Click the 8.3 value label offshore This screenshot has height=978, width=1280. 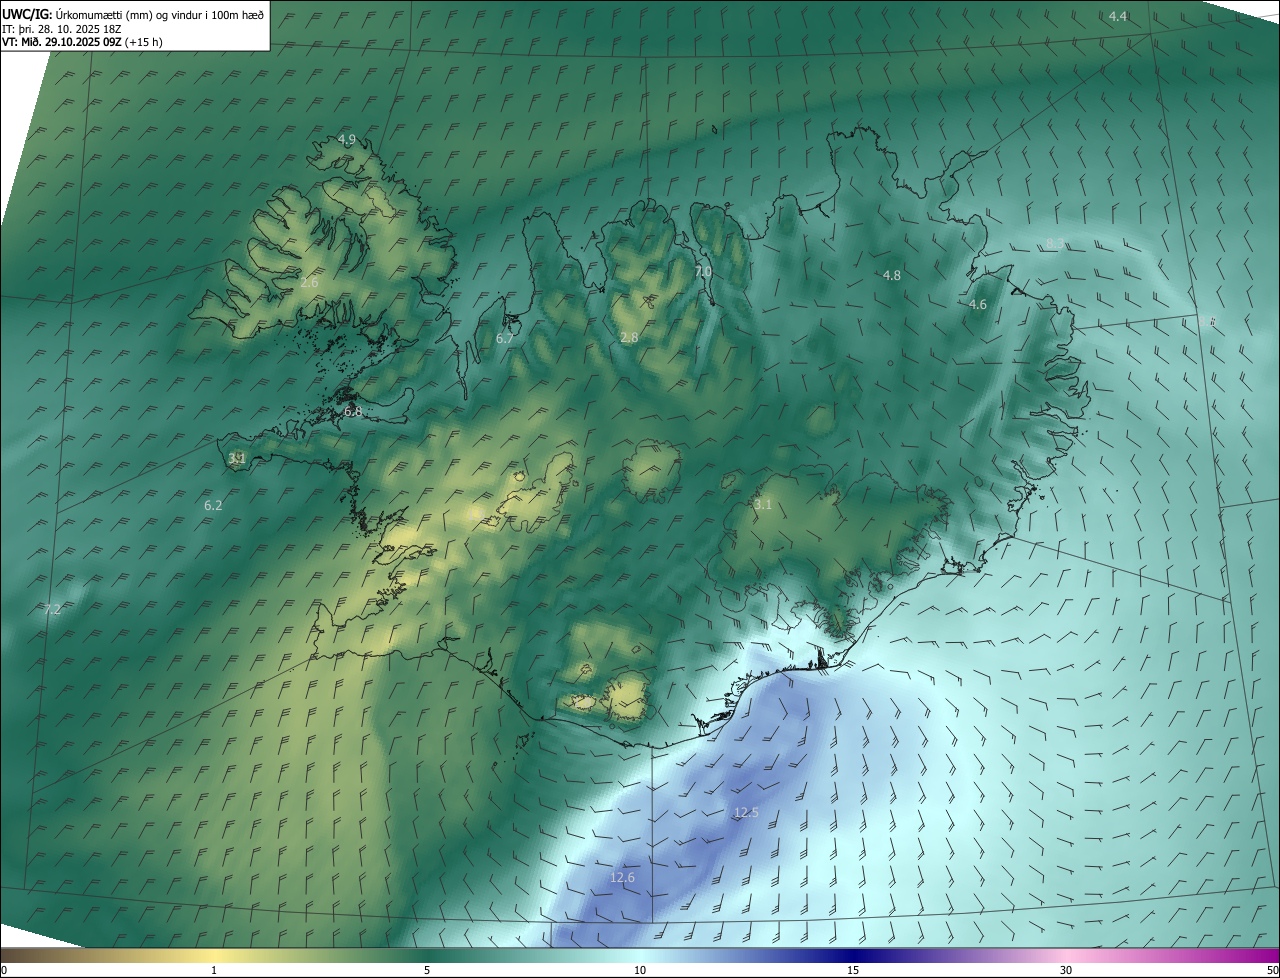click(x=1055, y=244)
